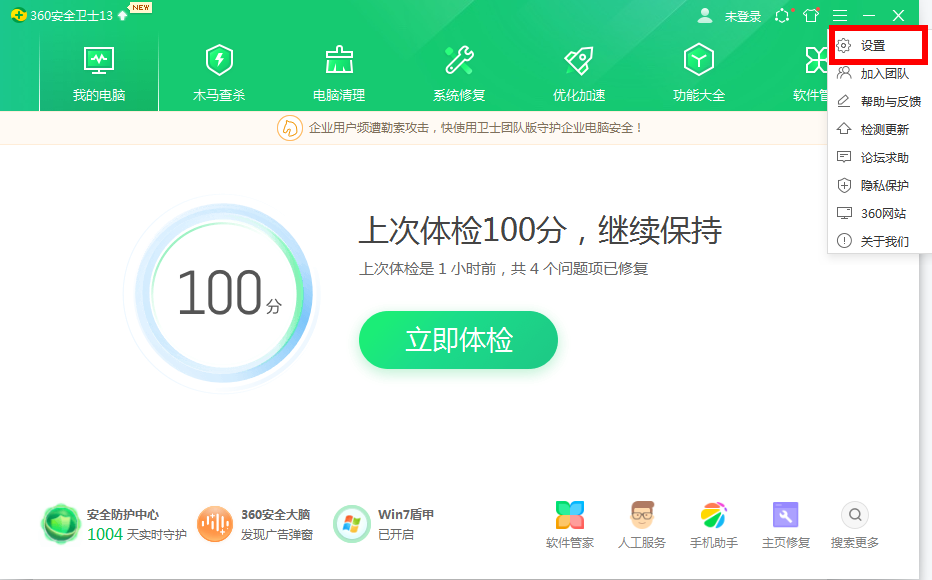Open the enterprise ransomware banner text
The width and height of the screenshot is (932, 580).
(476, 128)
